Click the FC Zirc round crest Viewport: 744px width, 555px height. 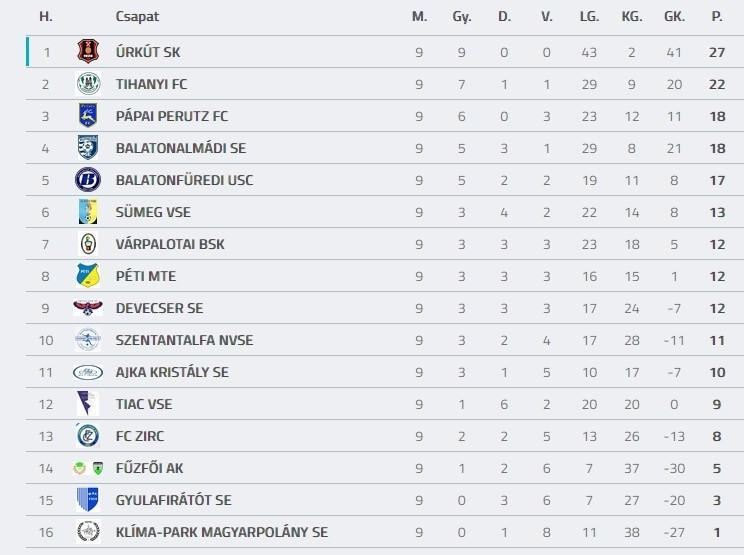click(x=88, y=436)
